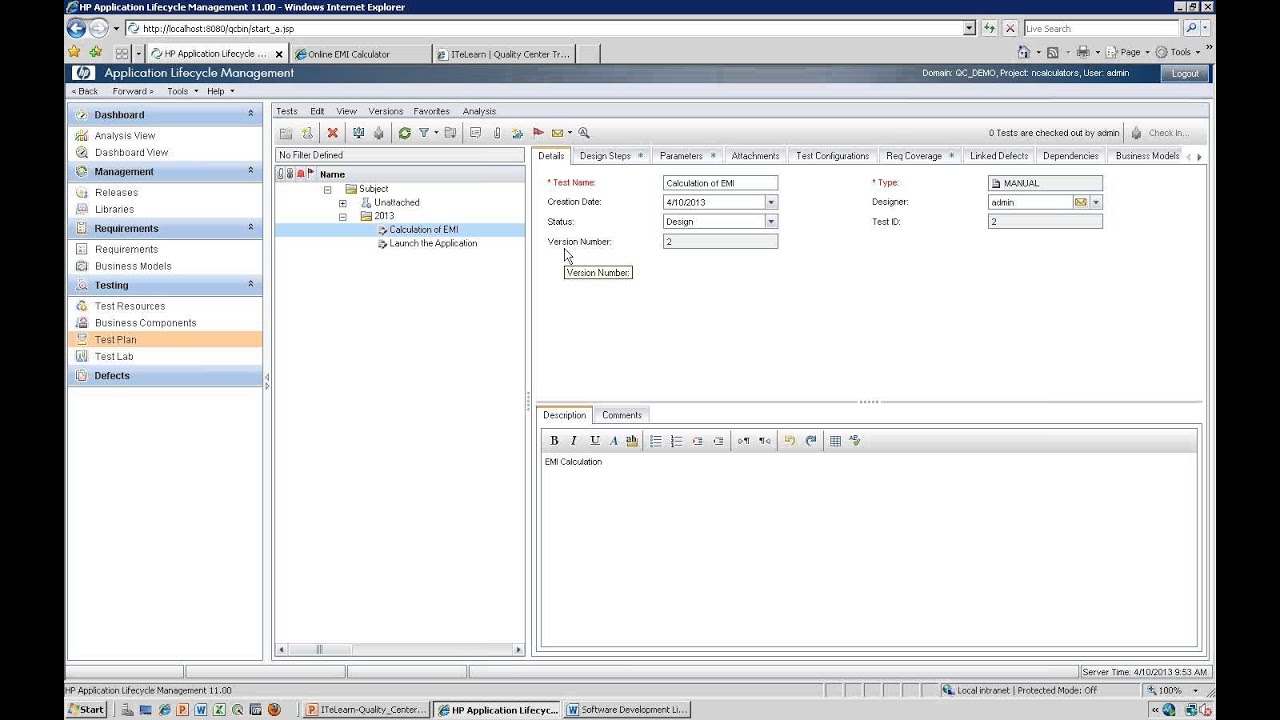Click the Test Name input field
Image resolution: width=1280 pixels, height=720 pixels.
(720, 183)
